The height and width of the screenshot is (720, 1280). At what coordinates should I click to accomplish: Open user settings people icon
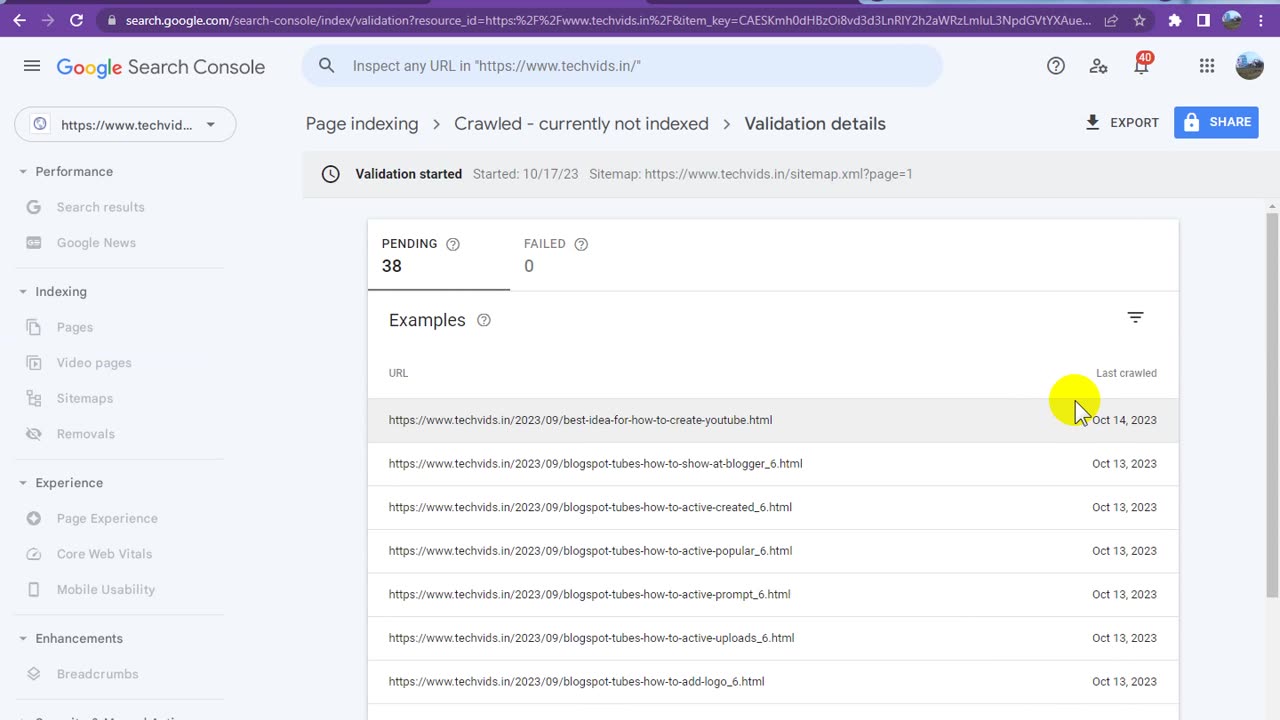(x=1098, y=66)
